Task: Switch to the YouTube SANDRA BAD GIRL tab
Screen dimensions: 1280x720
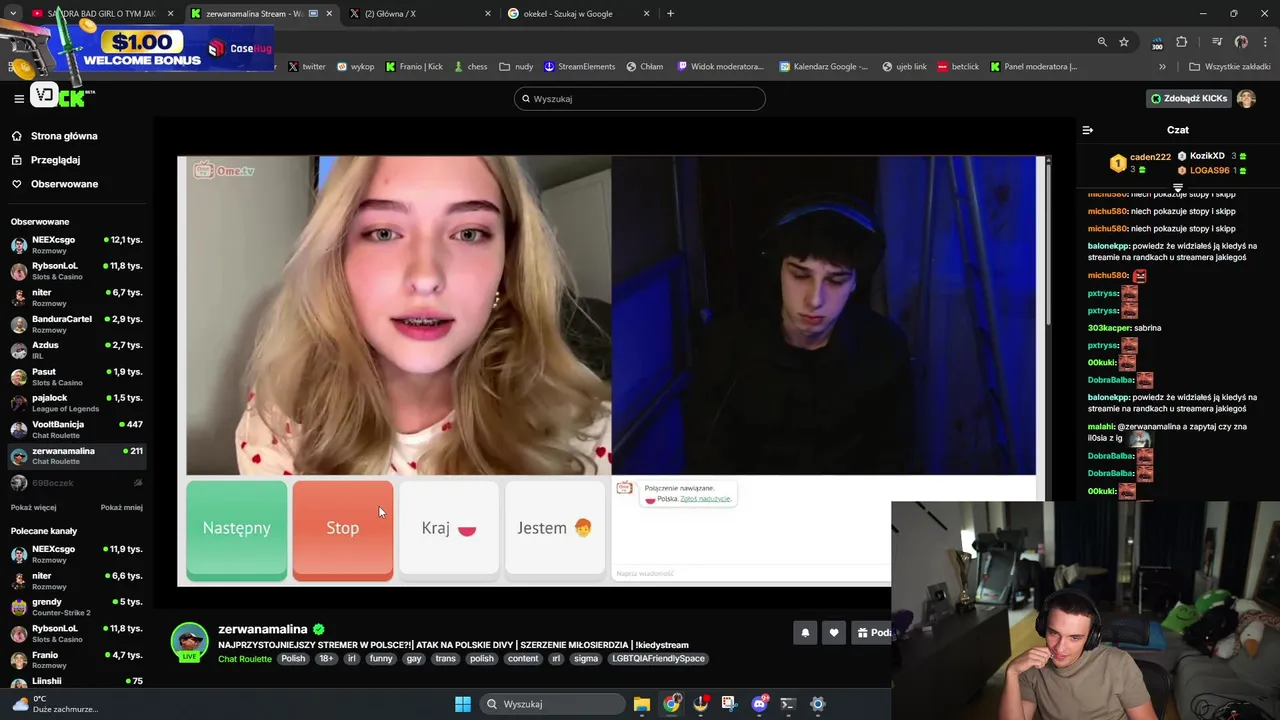Action: click(x=102, y=14)
